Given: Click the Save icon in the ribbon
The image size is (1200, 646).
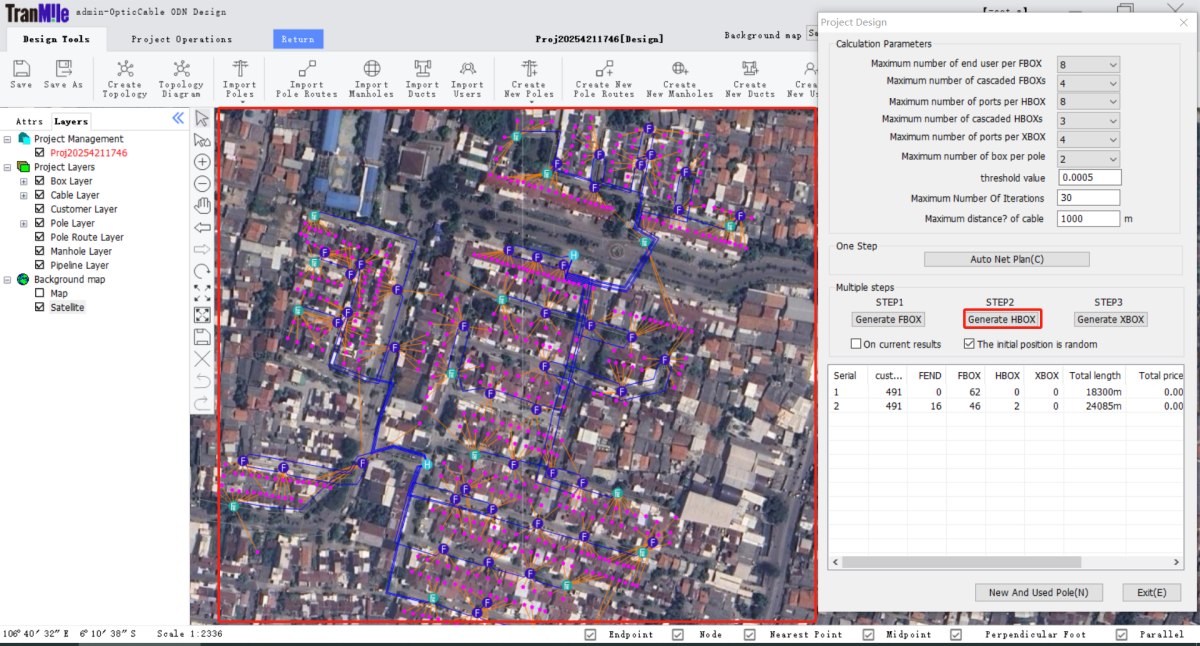Looking at the screenshot, I should point(21,69).
